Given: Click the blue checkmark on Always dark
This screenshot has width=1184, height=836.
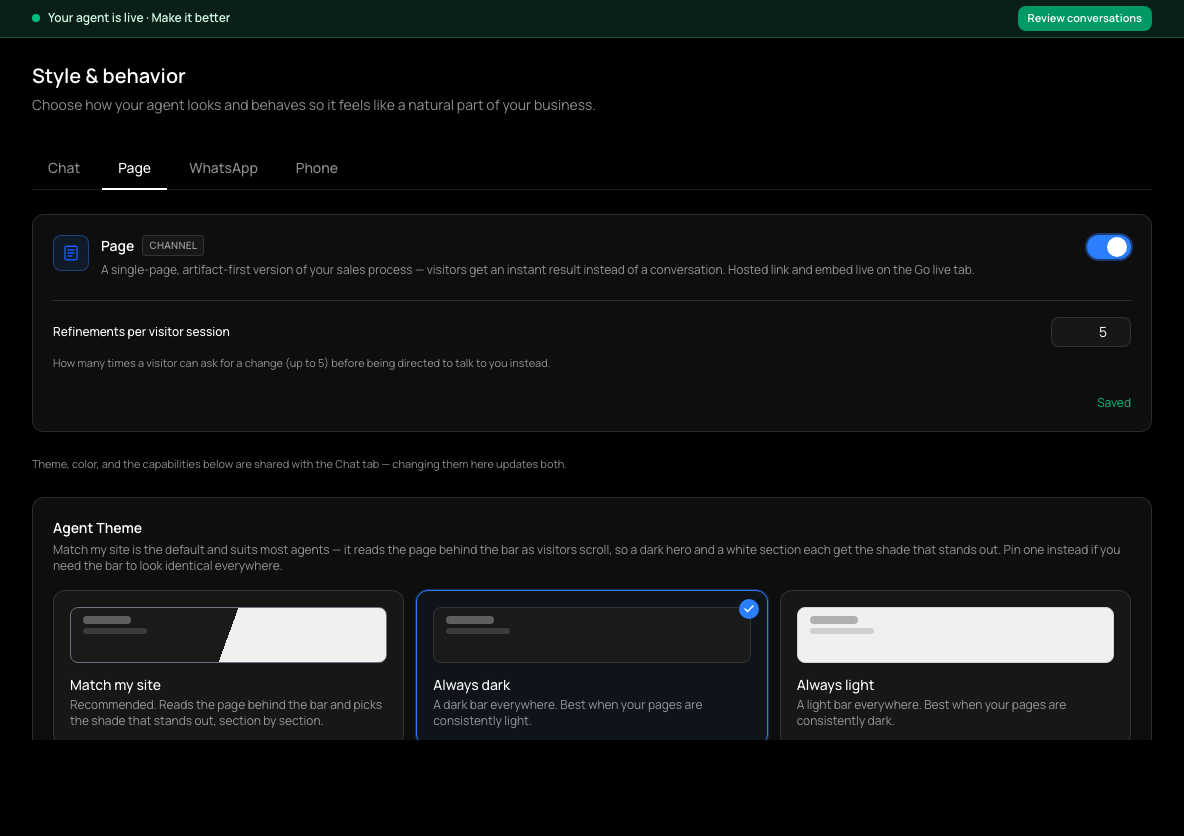Looking at the screenshot, I should coord(748,609).
